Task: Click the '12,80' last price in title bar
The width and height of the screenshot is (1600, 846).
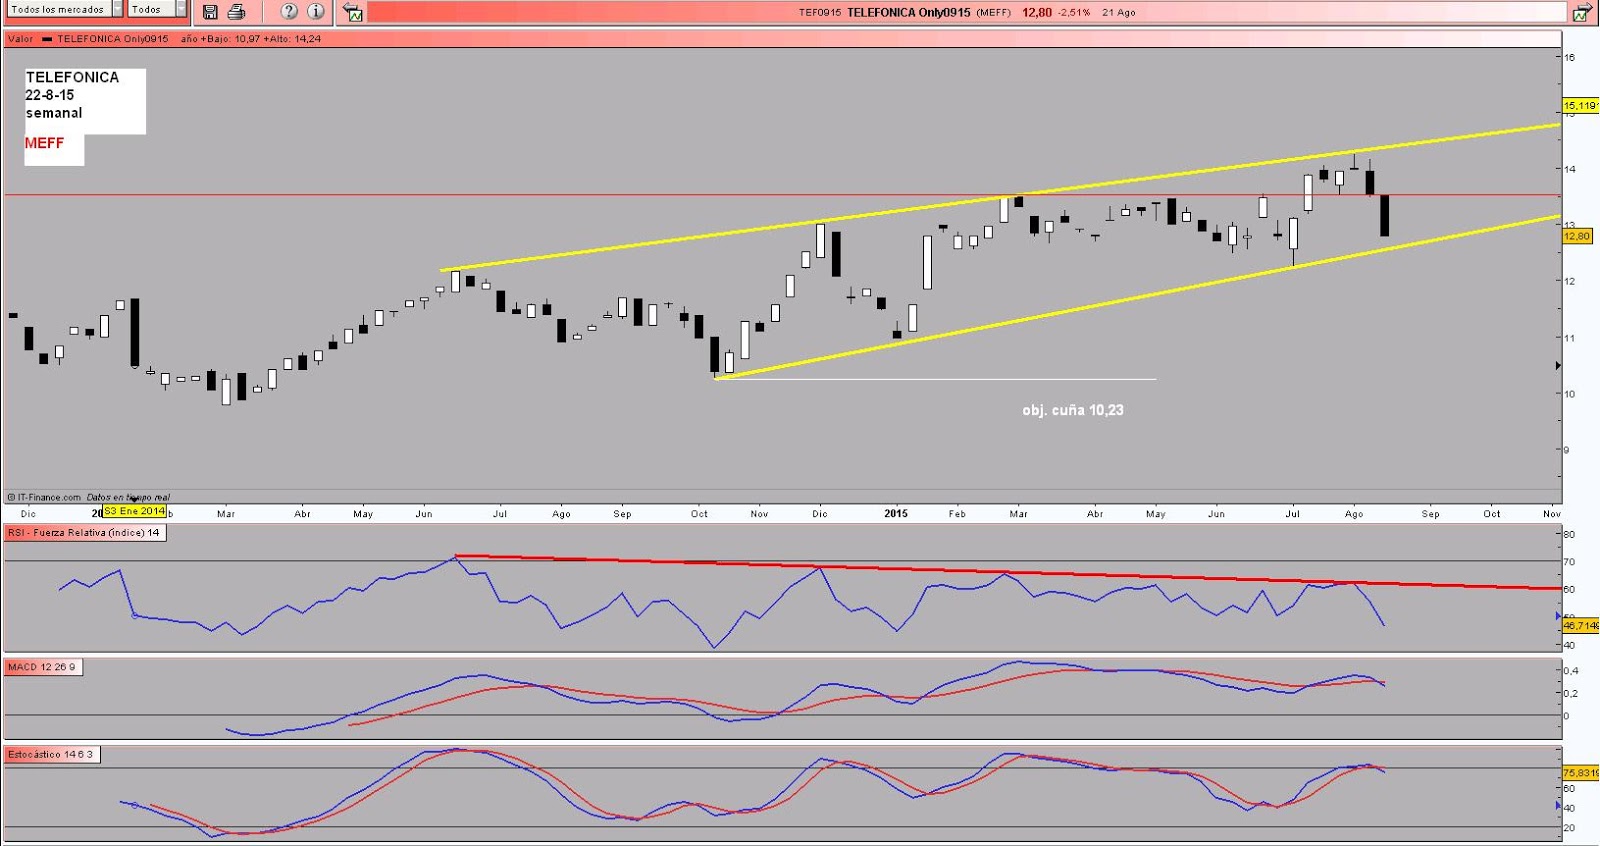Action: 1037,13
